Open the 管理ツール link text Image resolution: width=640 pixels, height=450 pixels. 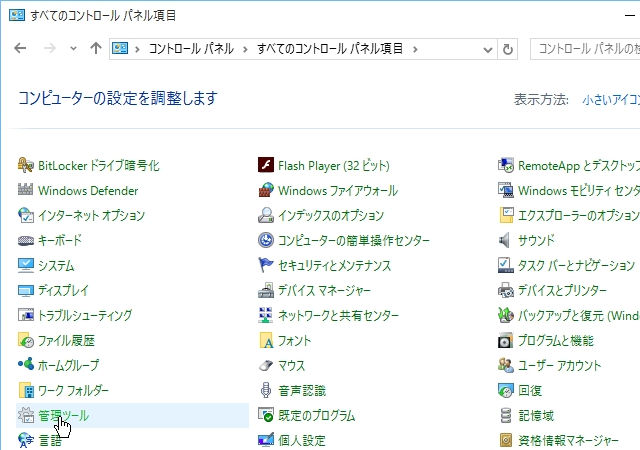tap(64, 415)
